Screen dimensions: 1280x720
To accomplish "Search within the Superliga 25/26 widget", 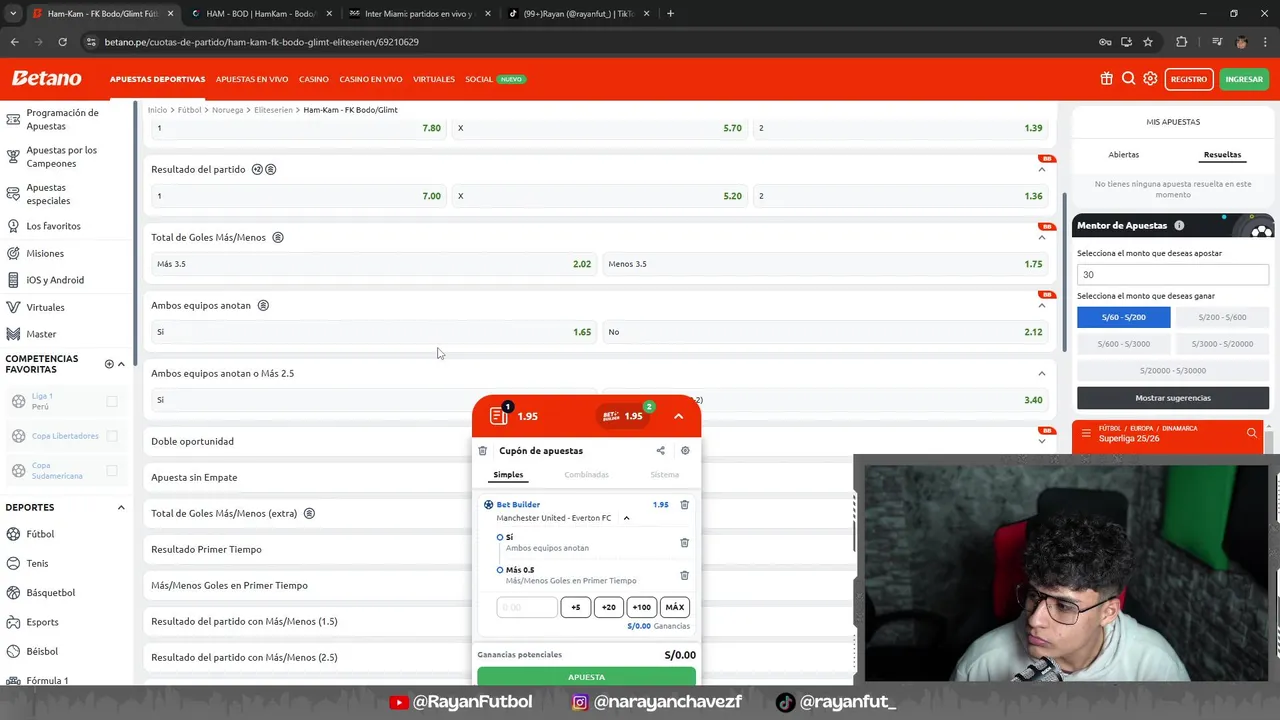I will coord(1251,433).
